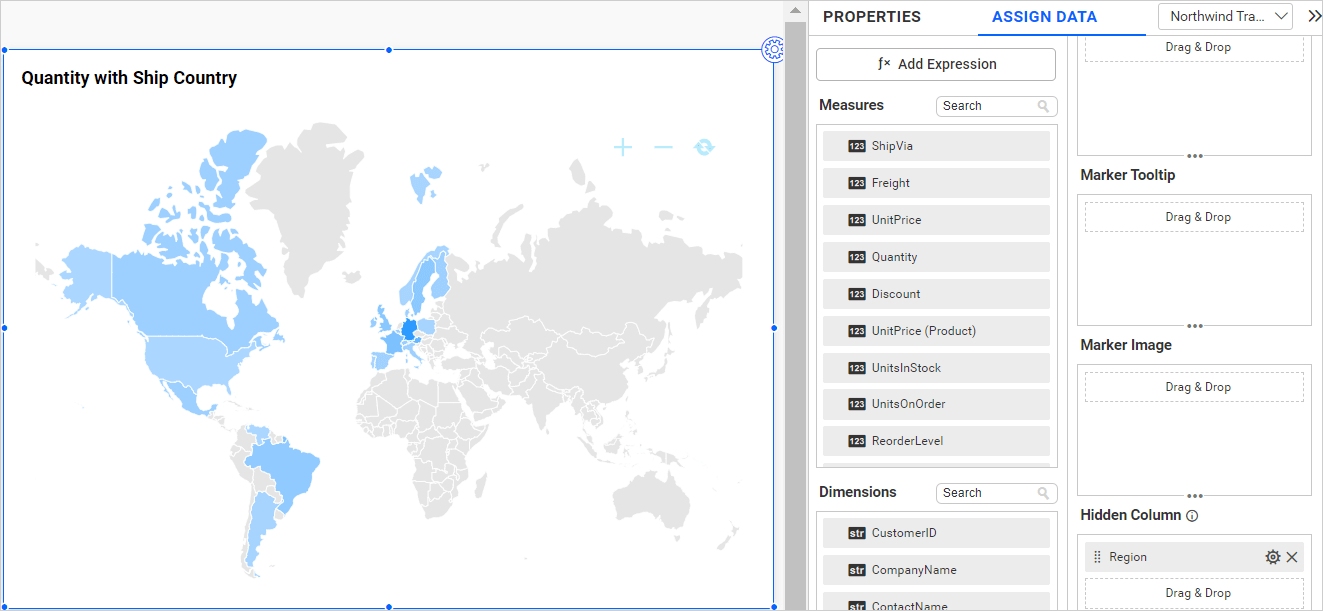The height and width of the screenshot is (611, 1323).
Task: Click the map zoom out minus icon
Action: (x=663, y=148)
